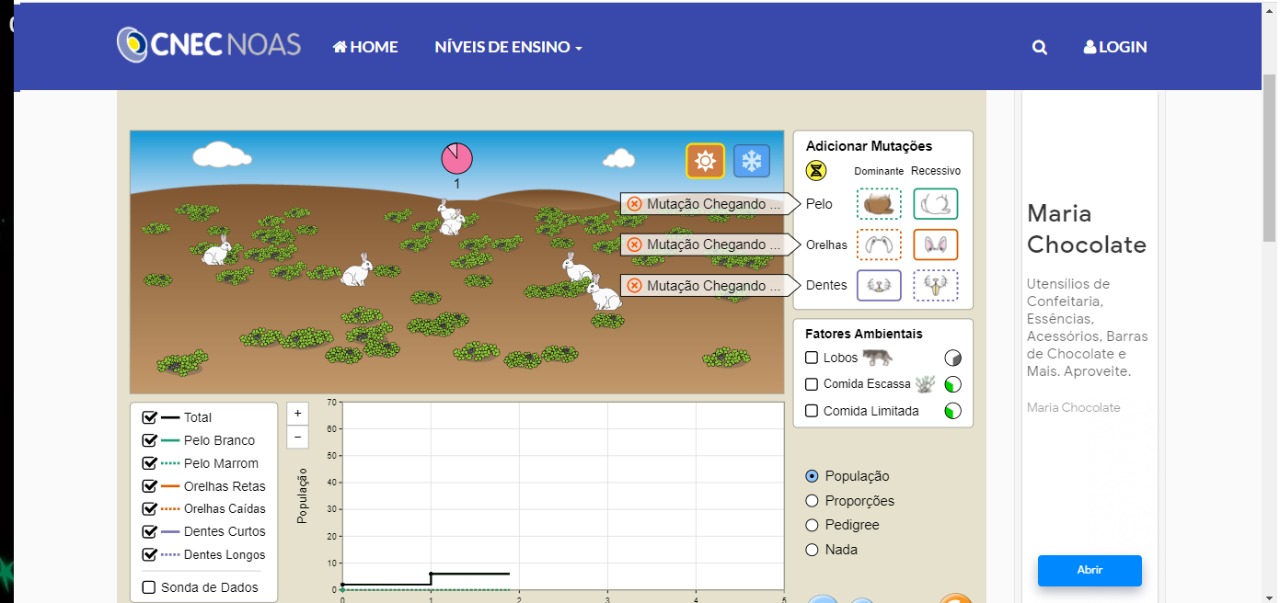Add recessive white fur mutation

(x=936, y=204)
